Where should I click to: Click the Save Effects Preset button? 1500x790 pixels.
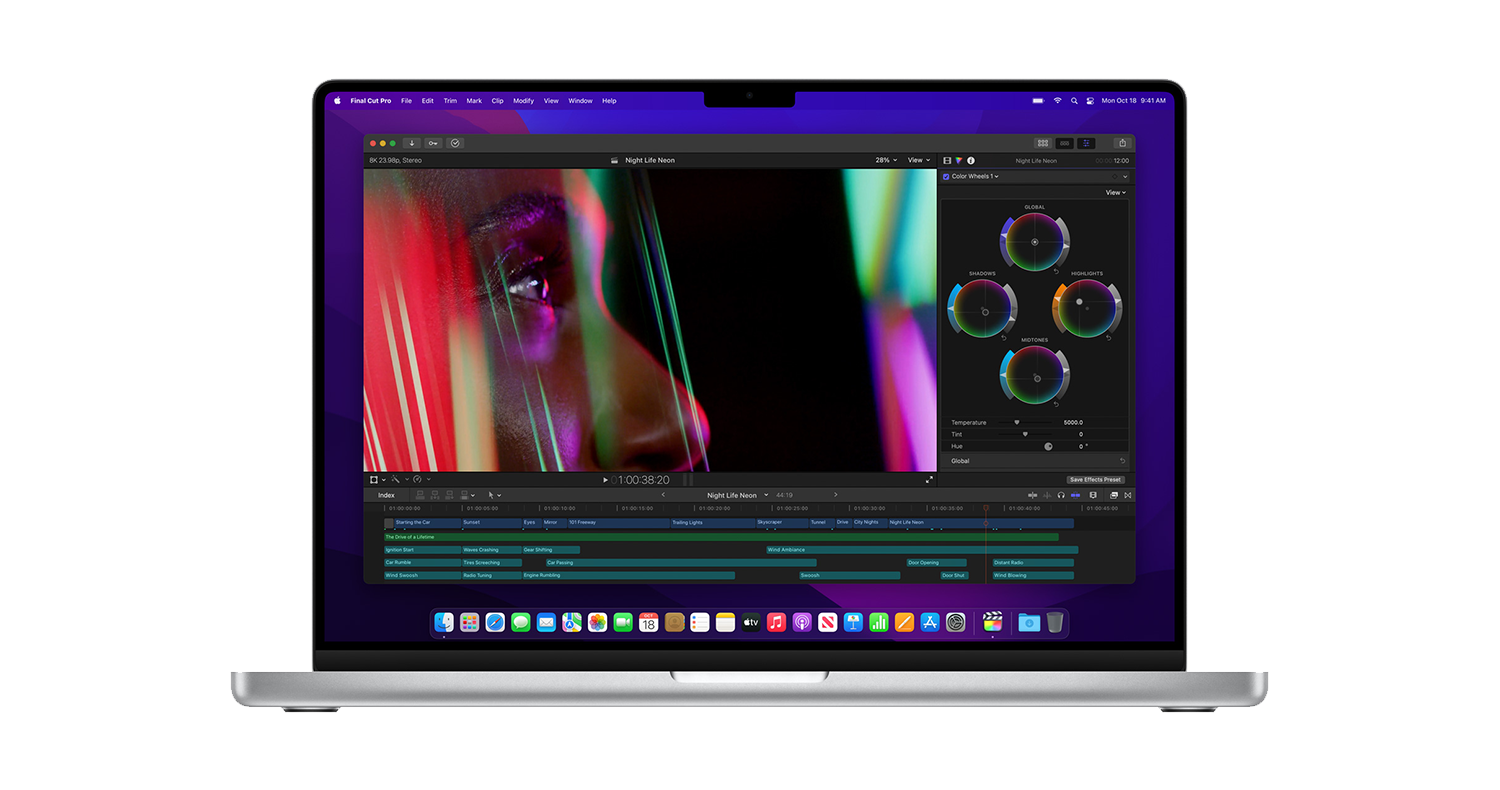tap(1095, 480)
